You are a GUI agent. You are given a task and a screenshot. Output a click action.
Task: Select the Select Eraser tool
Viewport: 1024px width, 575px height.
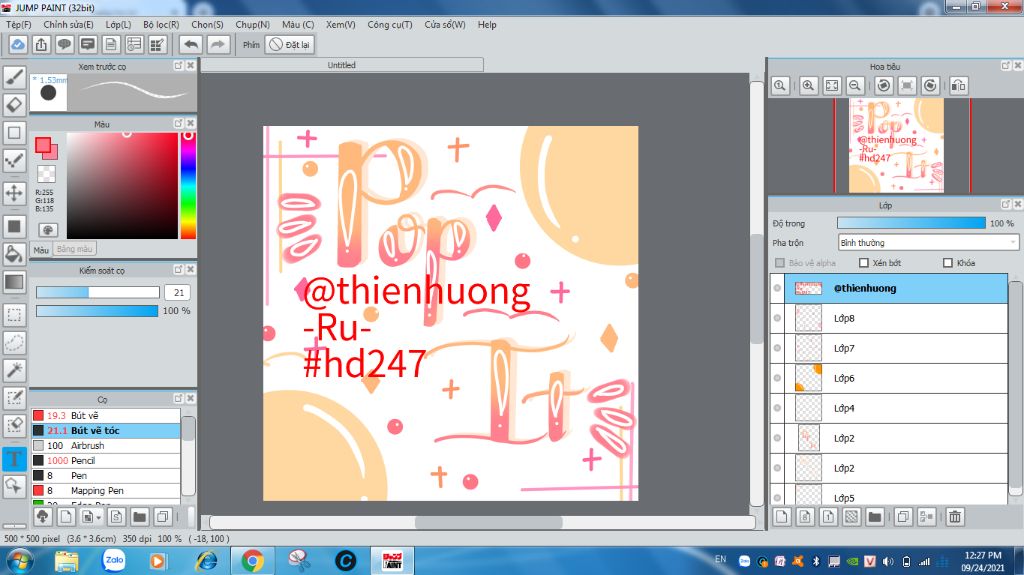pyautogui.click(x=14, y=425)
